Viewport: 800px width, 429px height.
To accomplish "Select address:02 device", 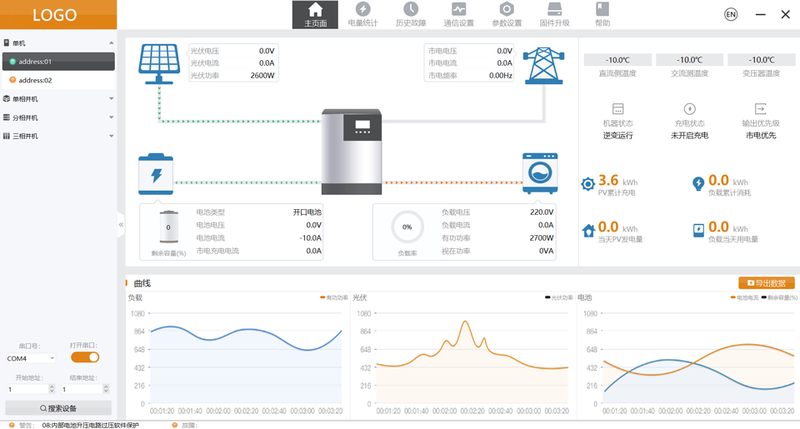I will point(35,80).
